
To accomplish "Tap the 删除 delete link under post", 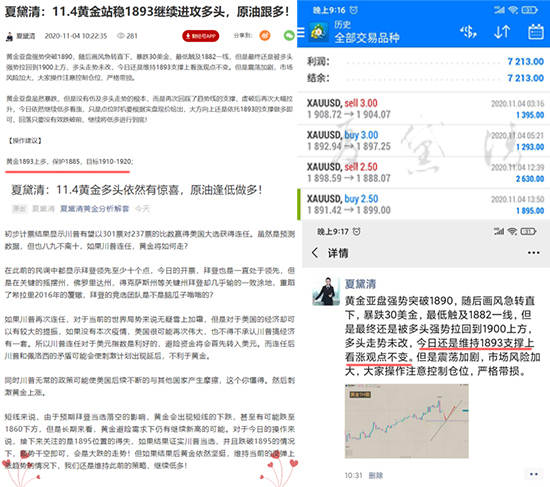I will (376, 475).
